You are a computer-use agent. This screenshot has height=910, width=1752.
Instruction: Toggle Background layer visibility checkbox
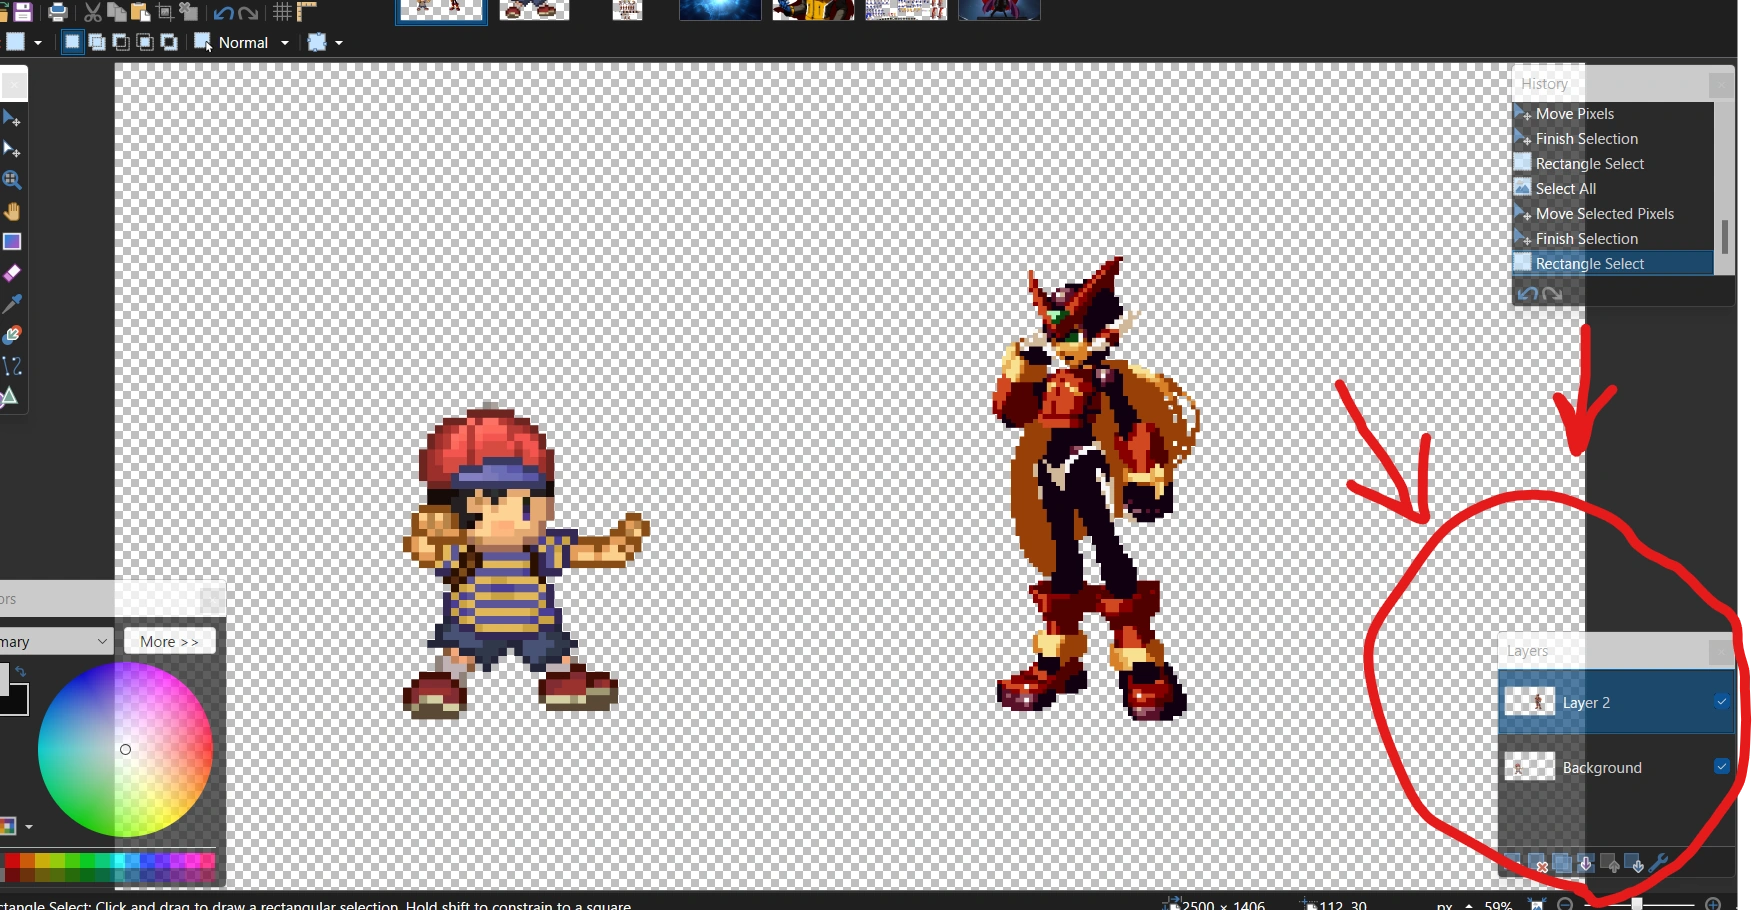coord(1721,767)
